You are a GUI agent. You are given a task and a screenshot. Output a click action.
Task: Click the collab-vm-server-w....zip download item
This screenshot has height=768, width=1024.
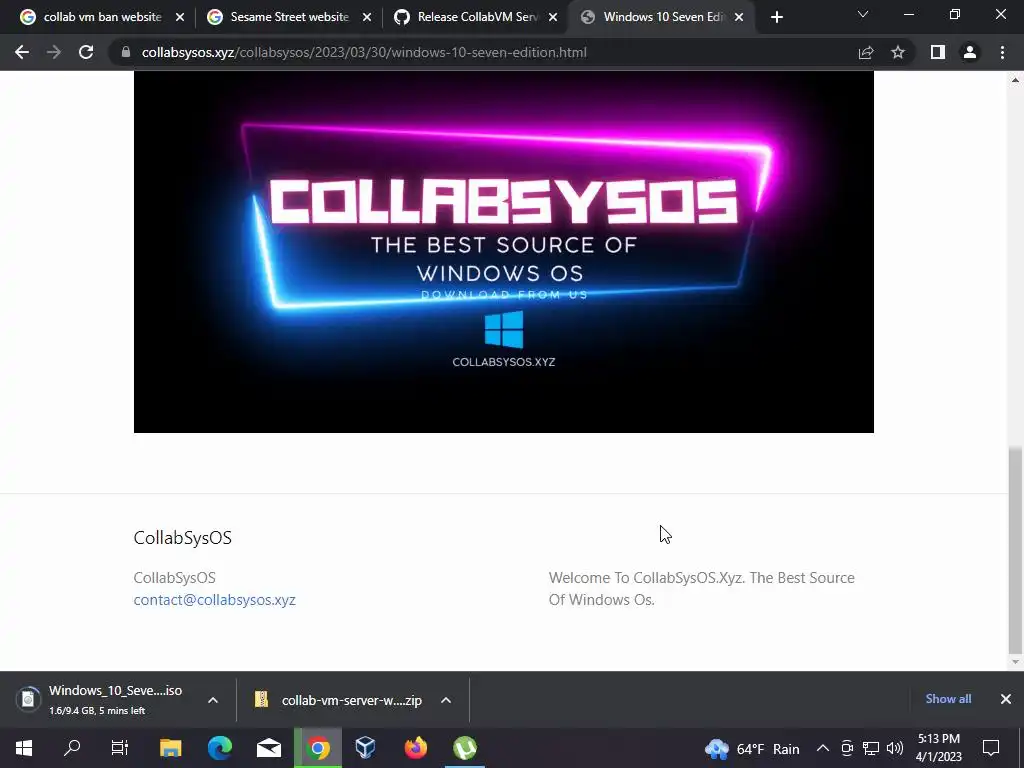tap(340, 700)
